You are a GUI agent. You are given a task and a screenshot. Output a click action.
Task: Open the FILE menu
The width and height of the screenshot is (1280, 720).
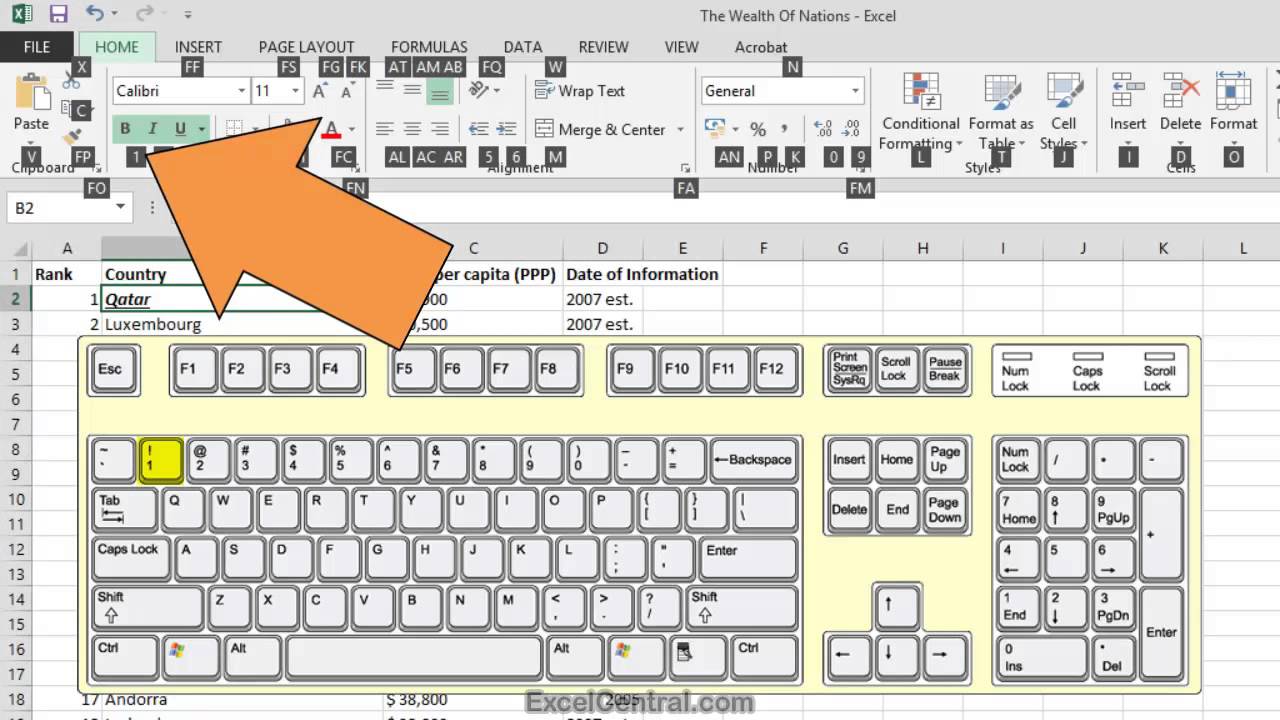(x=36, y=47)
